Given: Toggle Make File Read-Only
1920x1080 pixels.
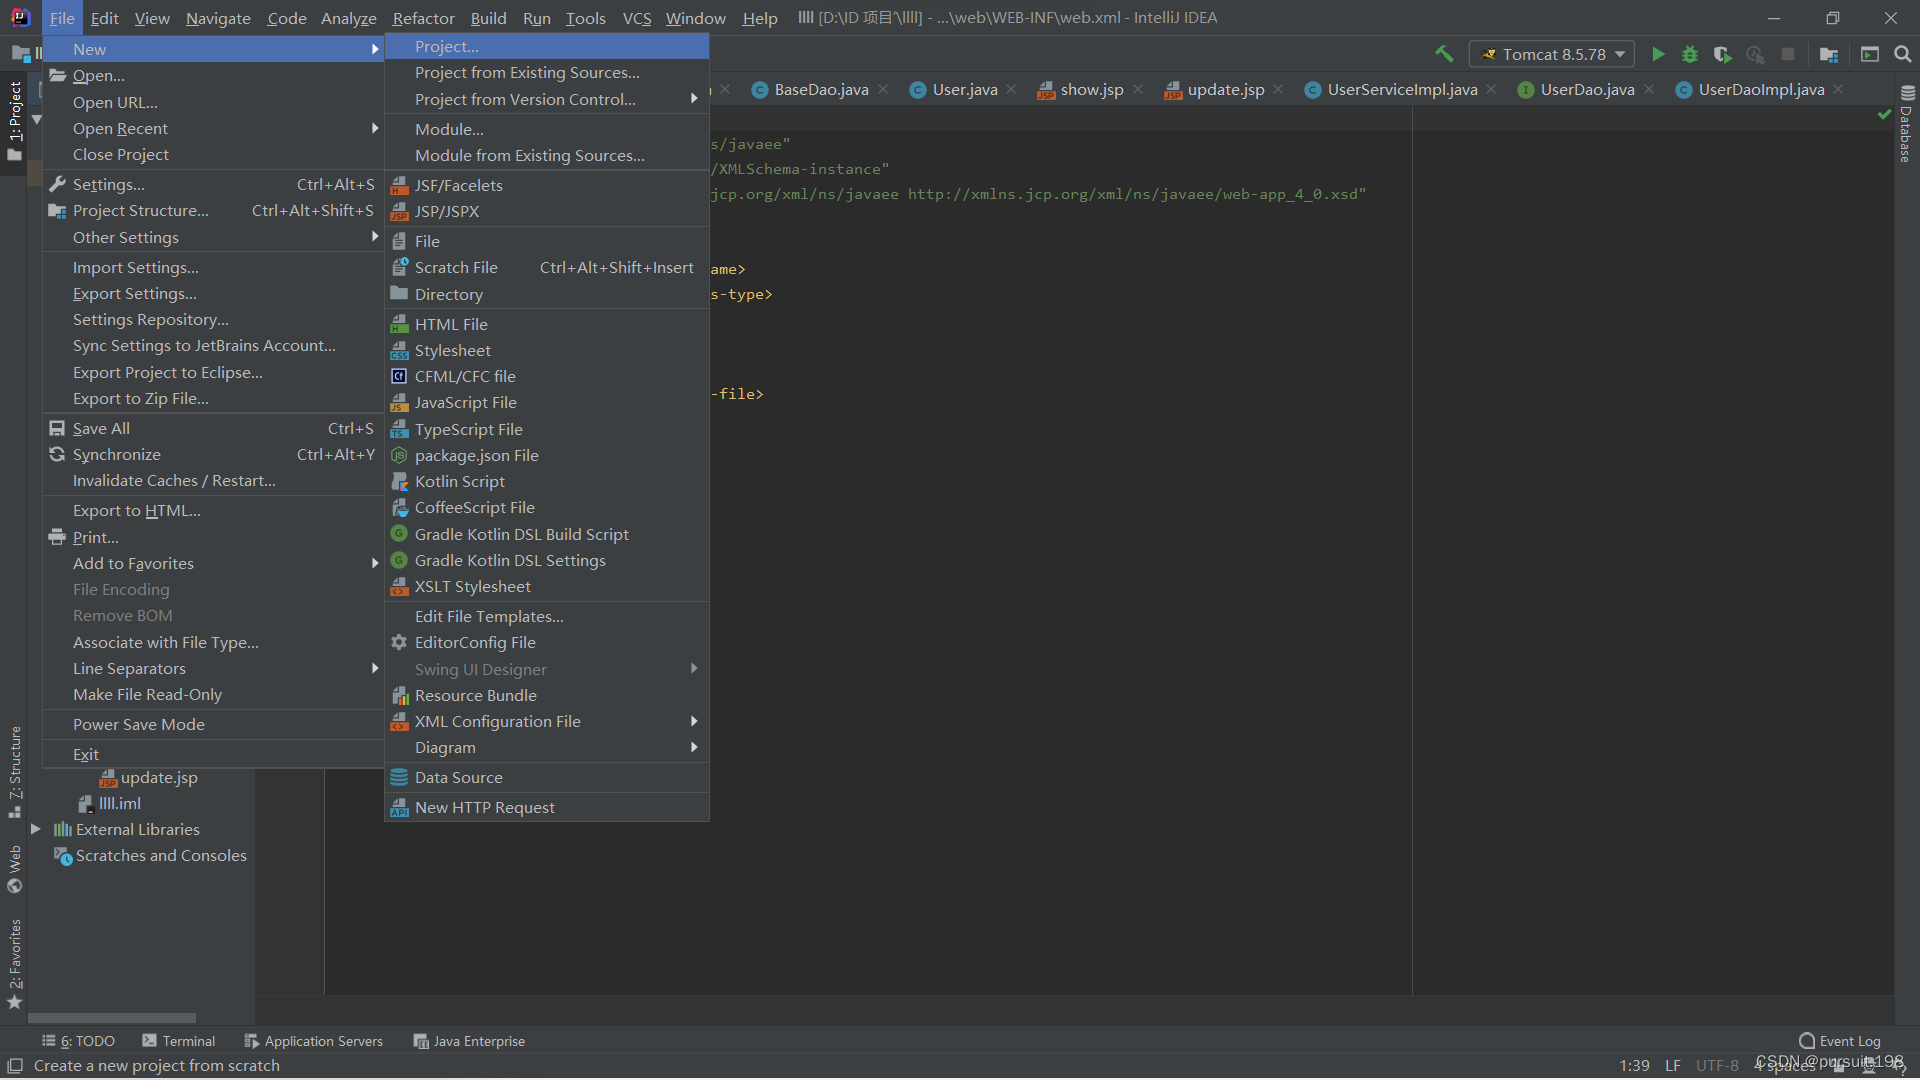Looking at the screenshot, I should pos(147,694).
